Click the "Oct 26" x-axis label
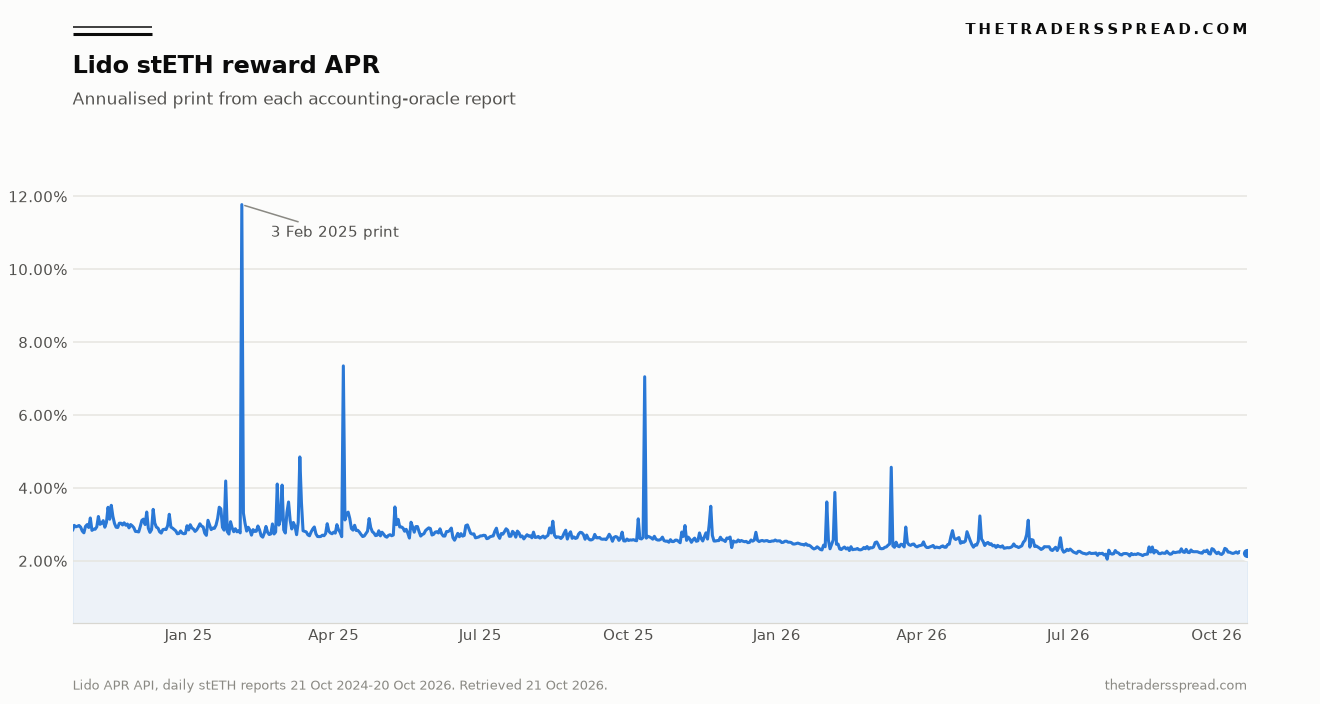 [x=1217, y=635]
